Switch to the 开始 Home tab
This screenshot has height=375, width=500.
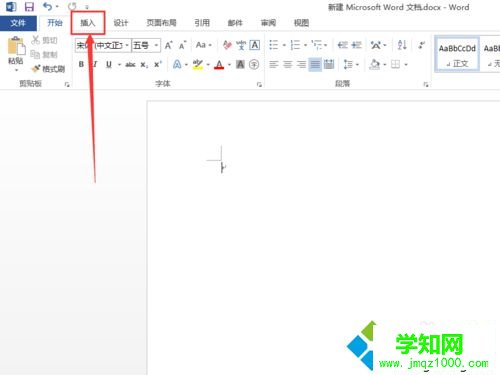pyautogui.click(x=55, y=23)
